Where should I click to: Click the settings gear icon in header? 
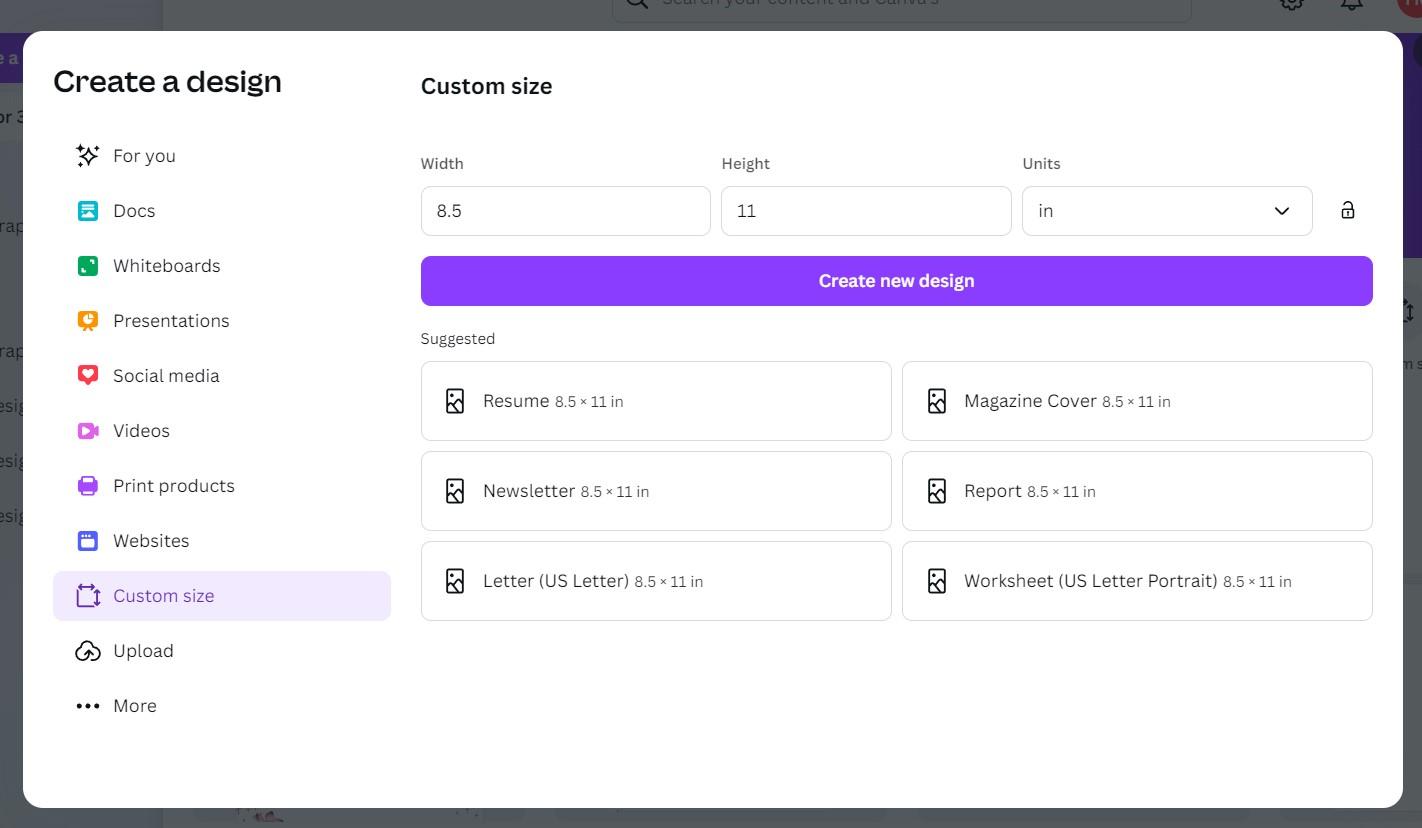[1291, 3]
